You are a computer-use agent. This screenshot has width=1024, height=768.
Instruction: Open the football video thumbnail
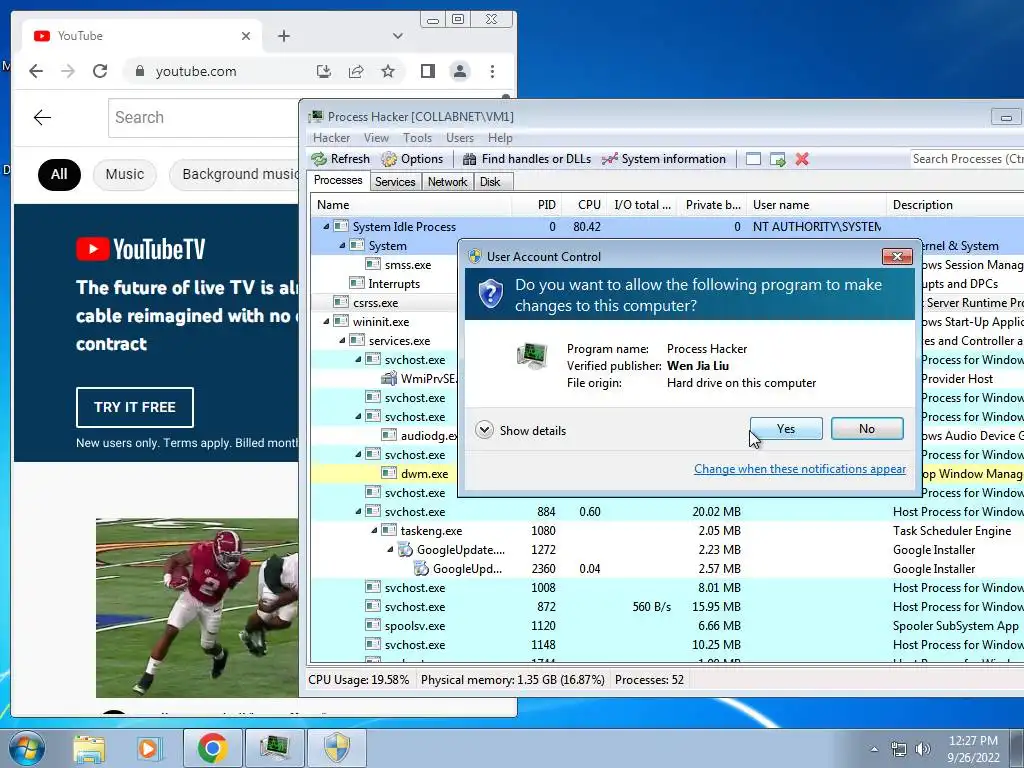click(x=197, y=607)
